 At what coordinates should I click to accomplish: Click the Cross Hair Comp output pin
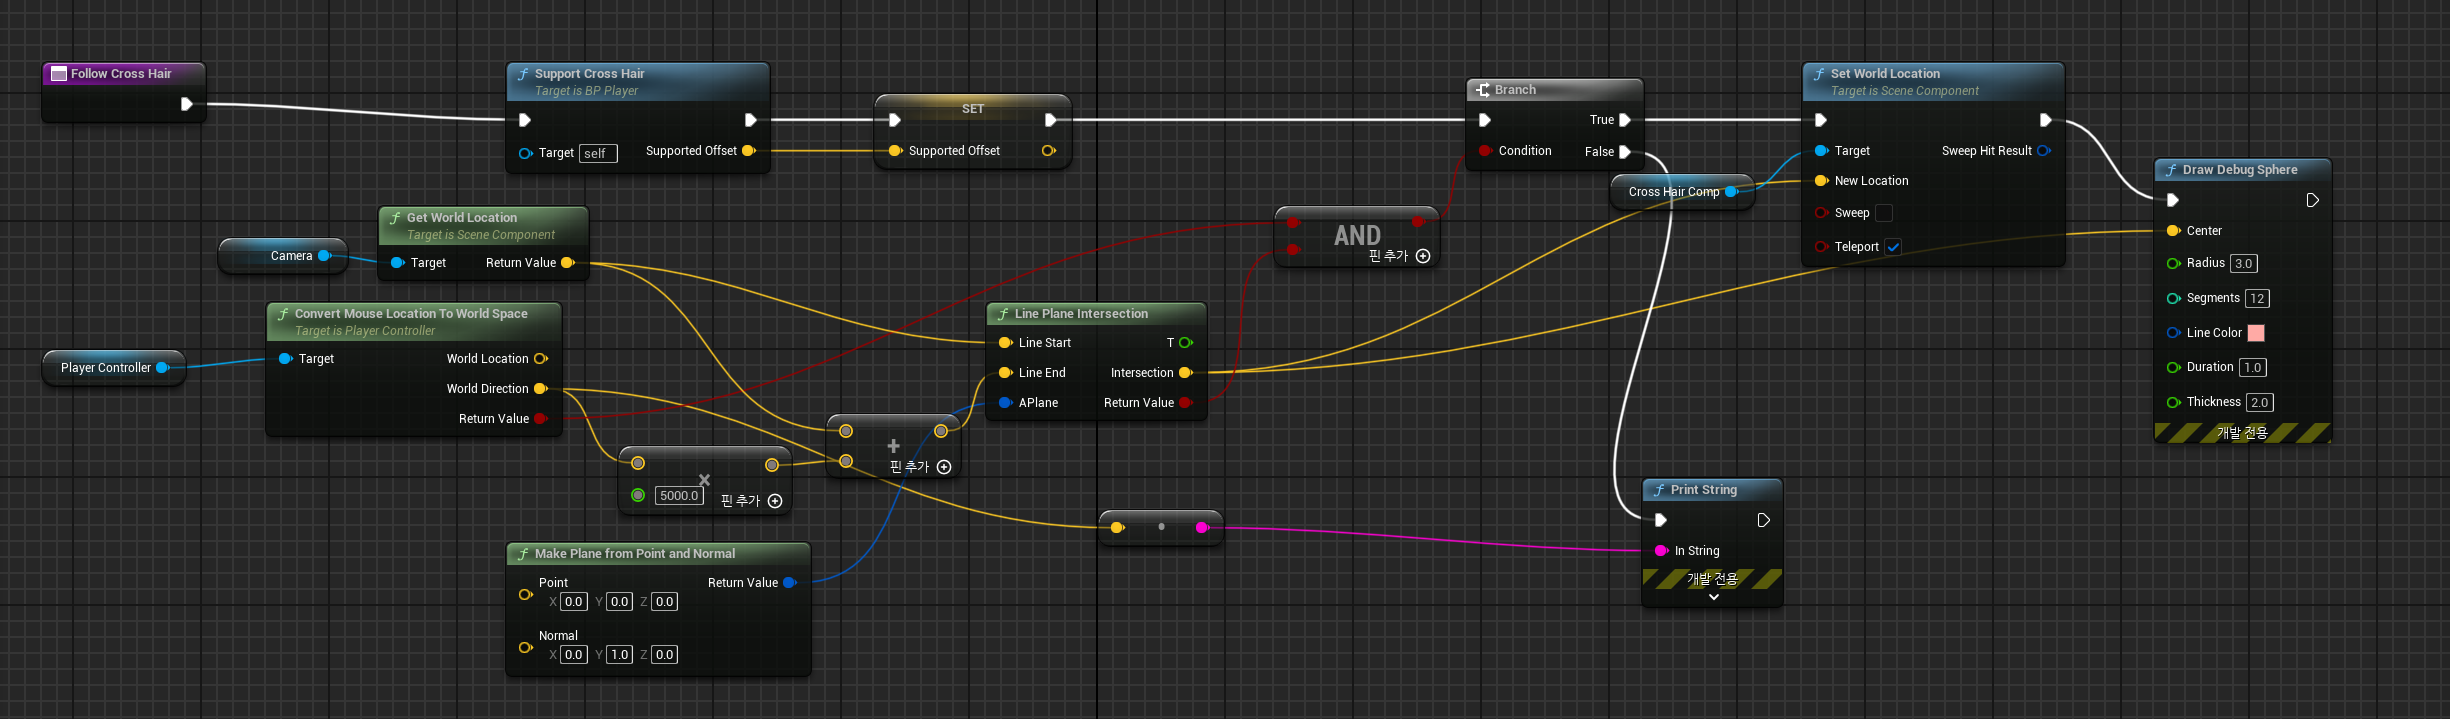coord(1731,192)
